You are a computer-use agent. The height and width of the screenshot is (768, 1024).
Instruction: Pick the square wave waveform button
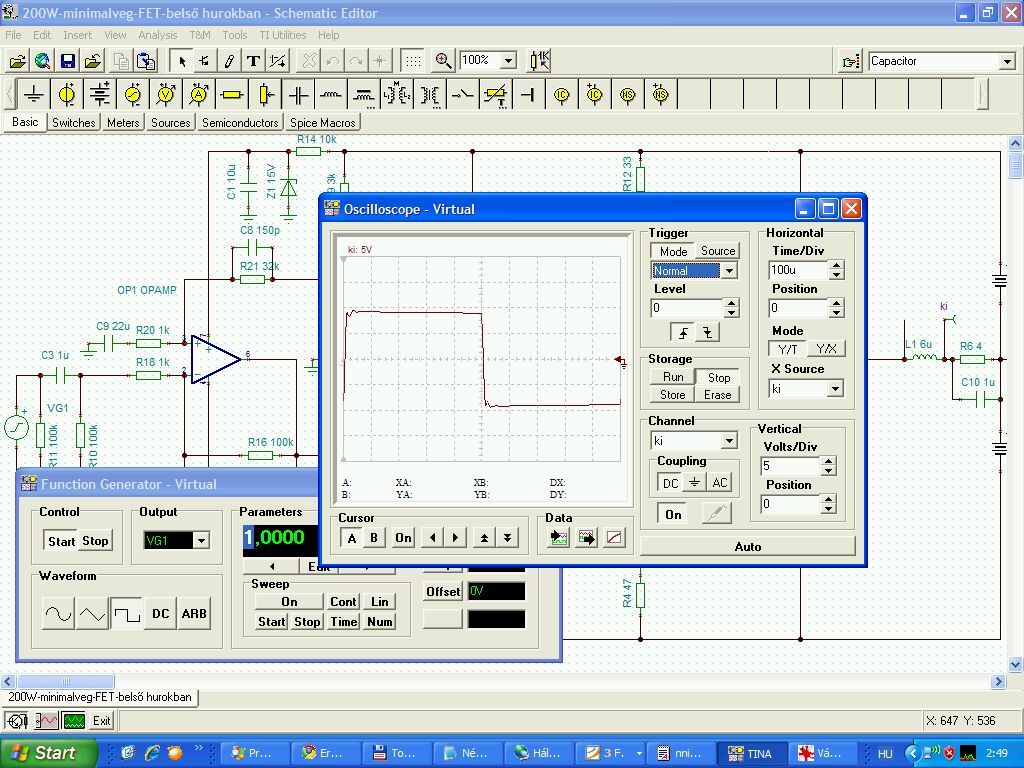click(126, 614)
